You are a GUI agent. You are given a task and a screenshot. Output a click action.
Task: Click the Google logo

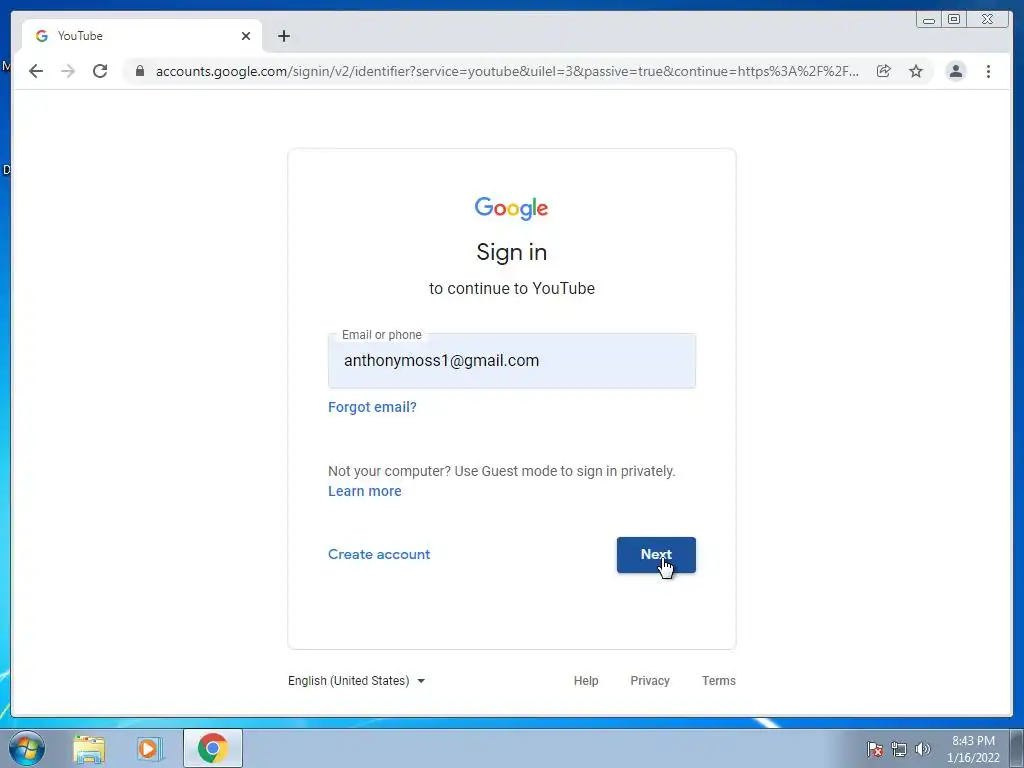pos(511,208)
